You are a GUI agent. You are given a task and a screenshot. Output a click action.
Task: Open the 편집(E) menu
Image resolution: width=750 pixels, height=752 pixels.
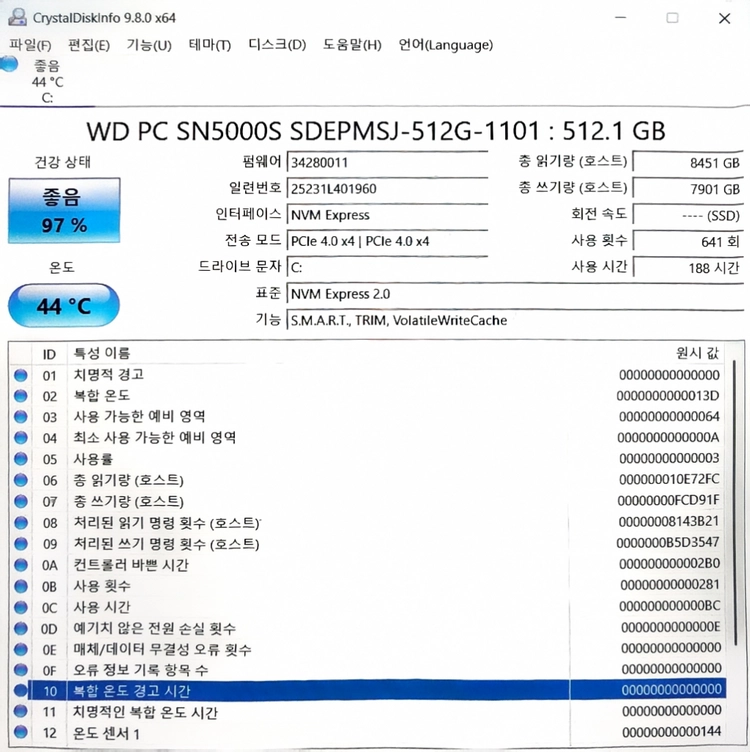tap(89, 45)
